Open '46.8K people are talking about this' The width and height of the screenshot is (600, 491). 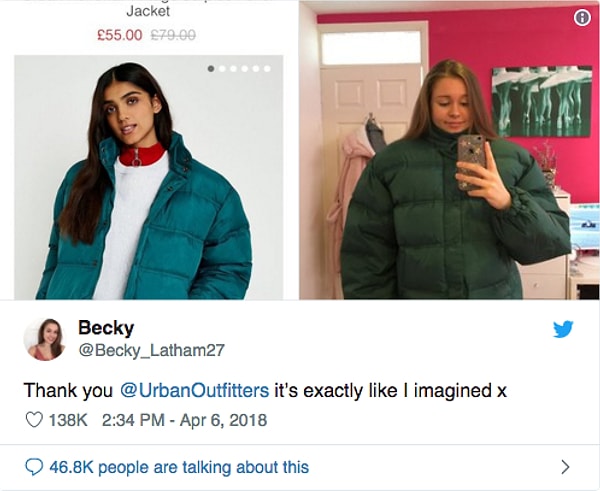[179, 467]
